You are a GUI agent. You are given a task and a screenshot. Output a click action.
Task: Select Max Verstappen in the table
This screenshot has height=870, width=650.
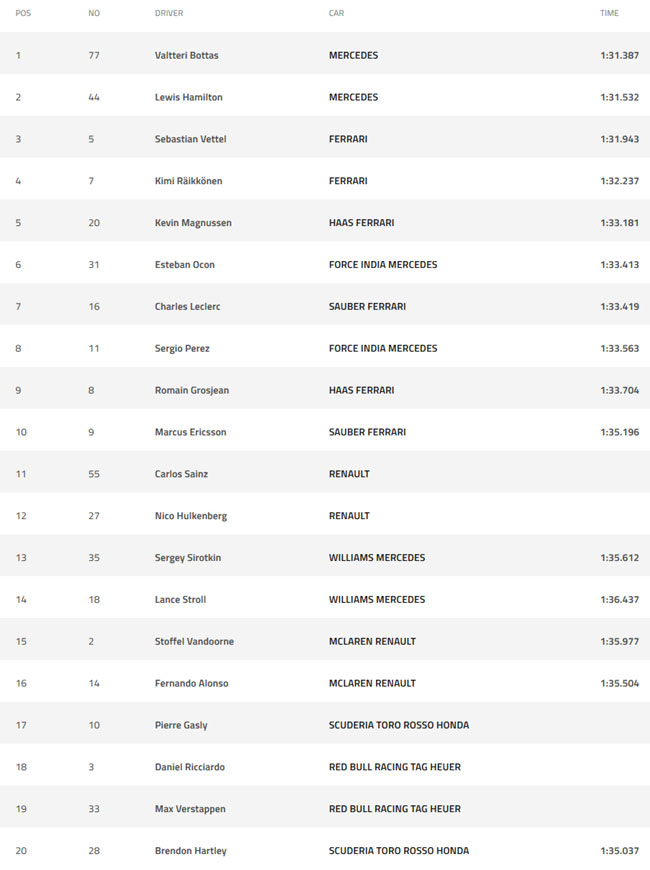(x=190, y=809)
